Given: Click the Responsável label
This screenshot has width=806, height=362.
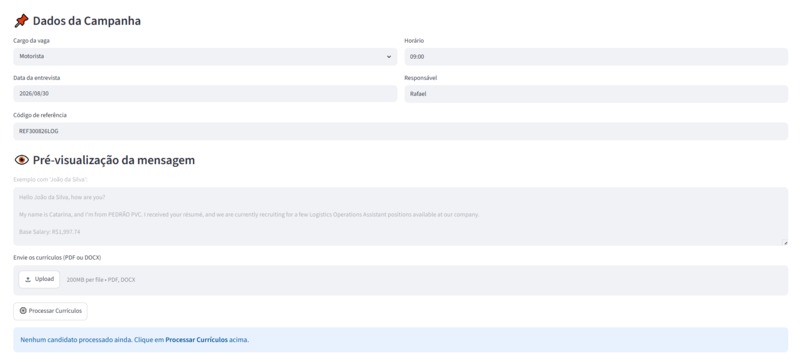Looking at the screenshot, I should pyautogui.click(x=421, y=78).
